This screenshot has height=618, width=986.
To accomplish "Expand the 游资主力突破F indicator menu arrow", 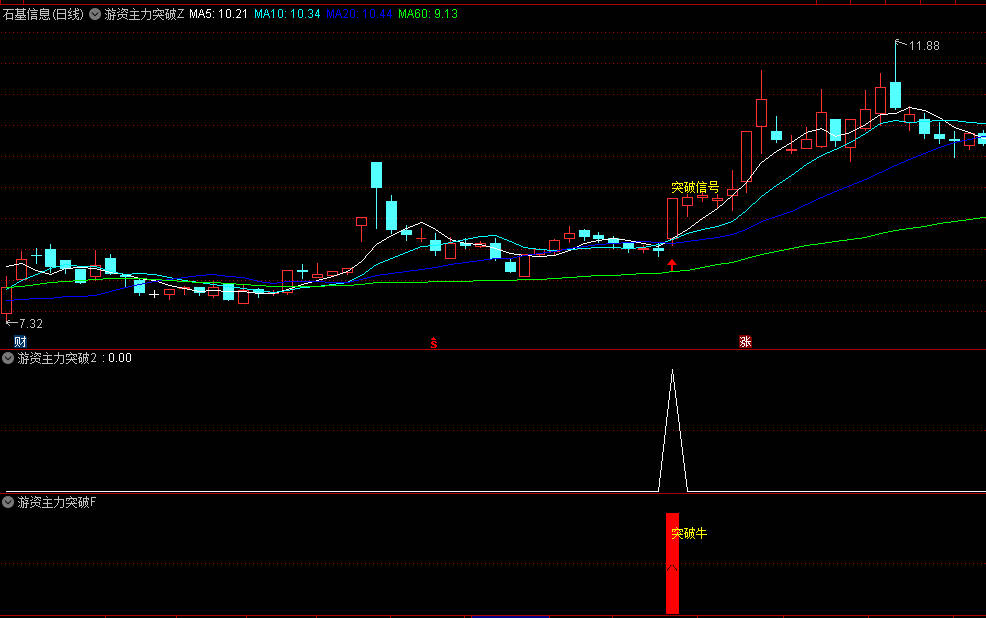I will click(x=8, y=502).
